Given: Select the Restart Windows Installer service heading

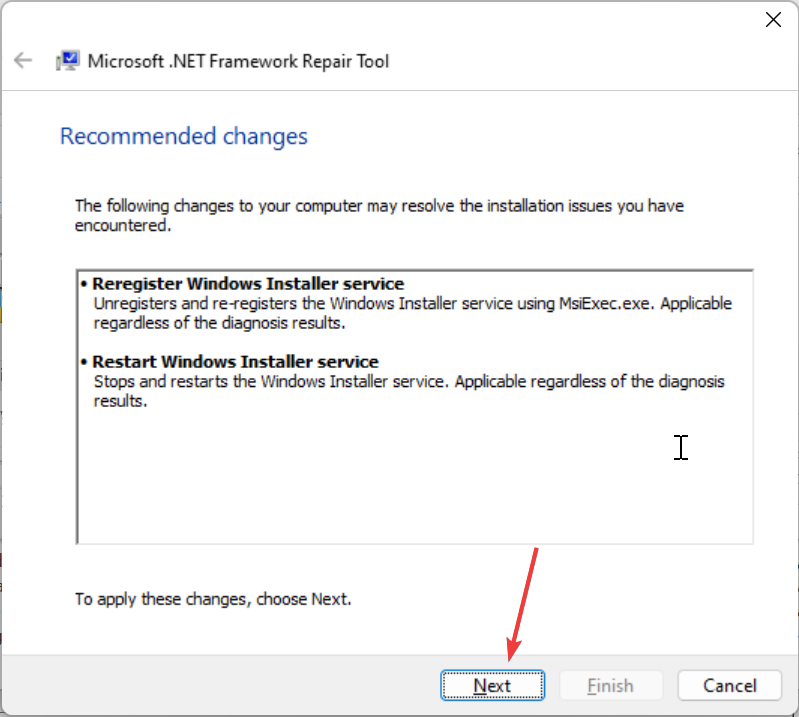Looking at the screenshot, I should (235, 361).
